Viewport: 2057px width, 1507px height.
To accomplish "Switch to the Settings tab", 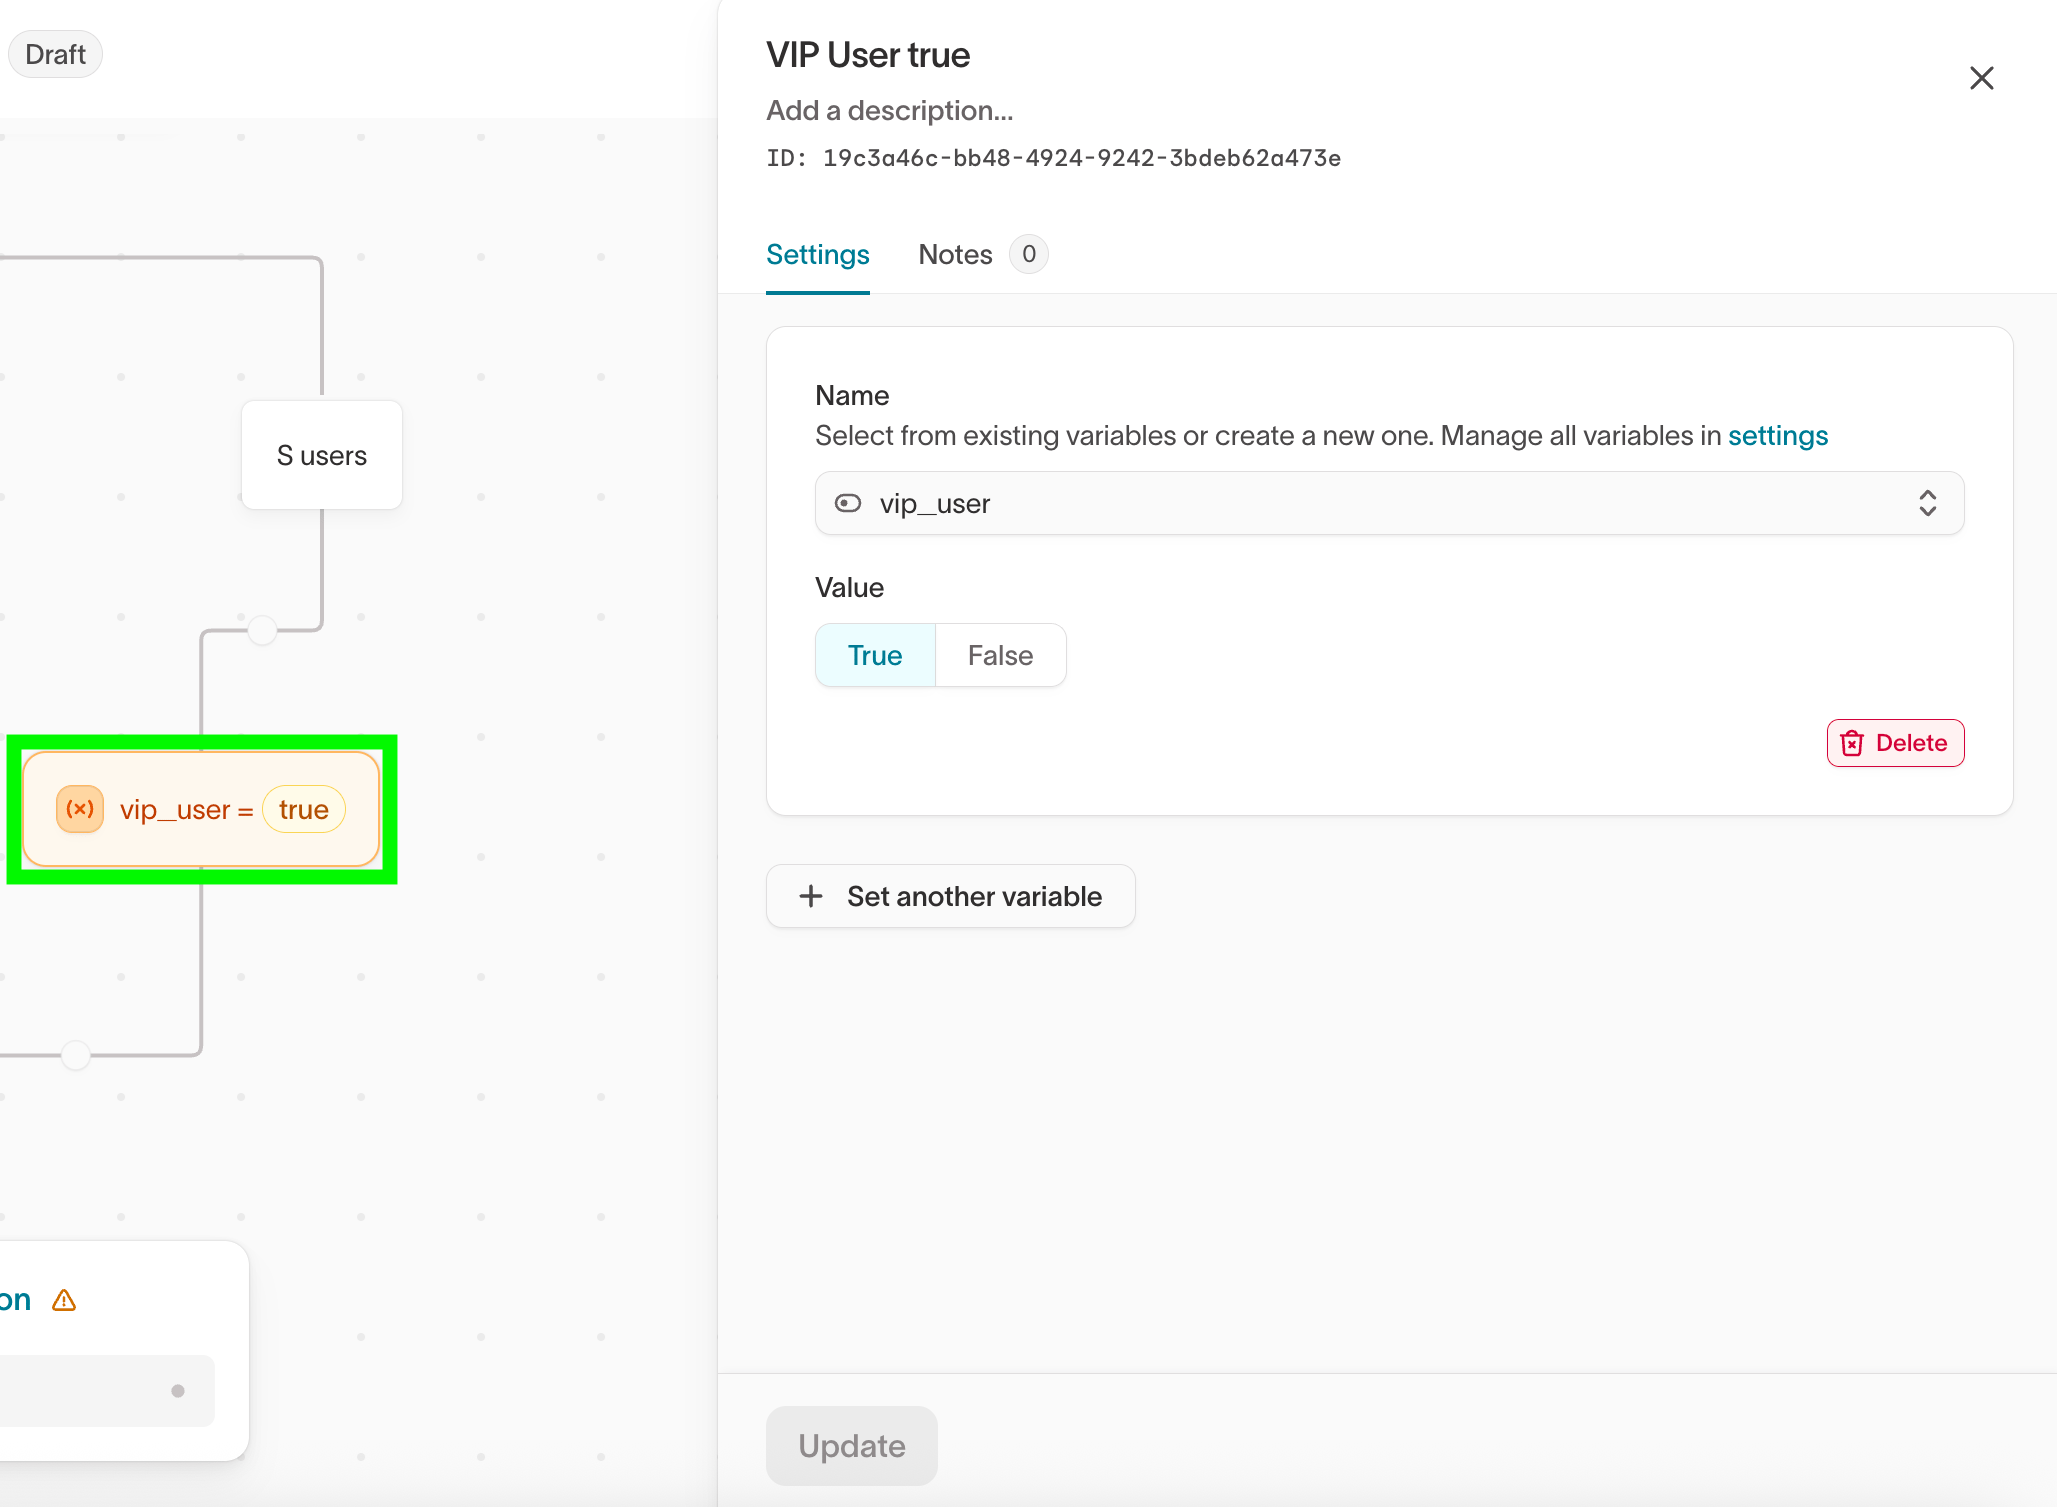I will pos(817,255).
